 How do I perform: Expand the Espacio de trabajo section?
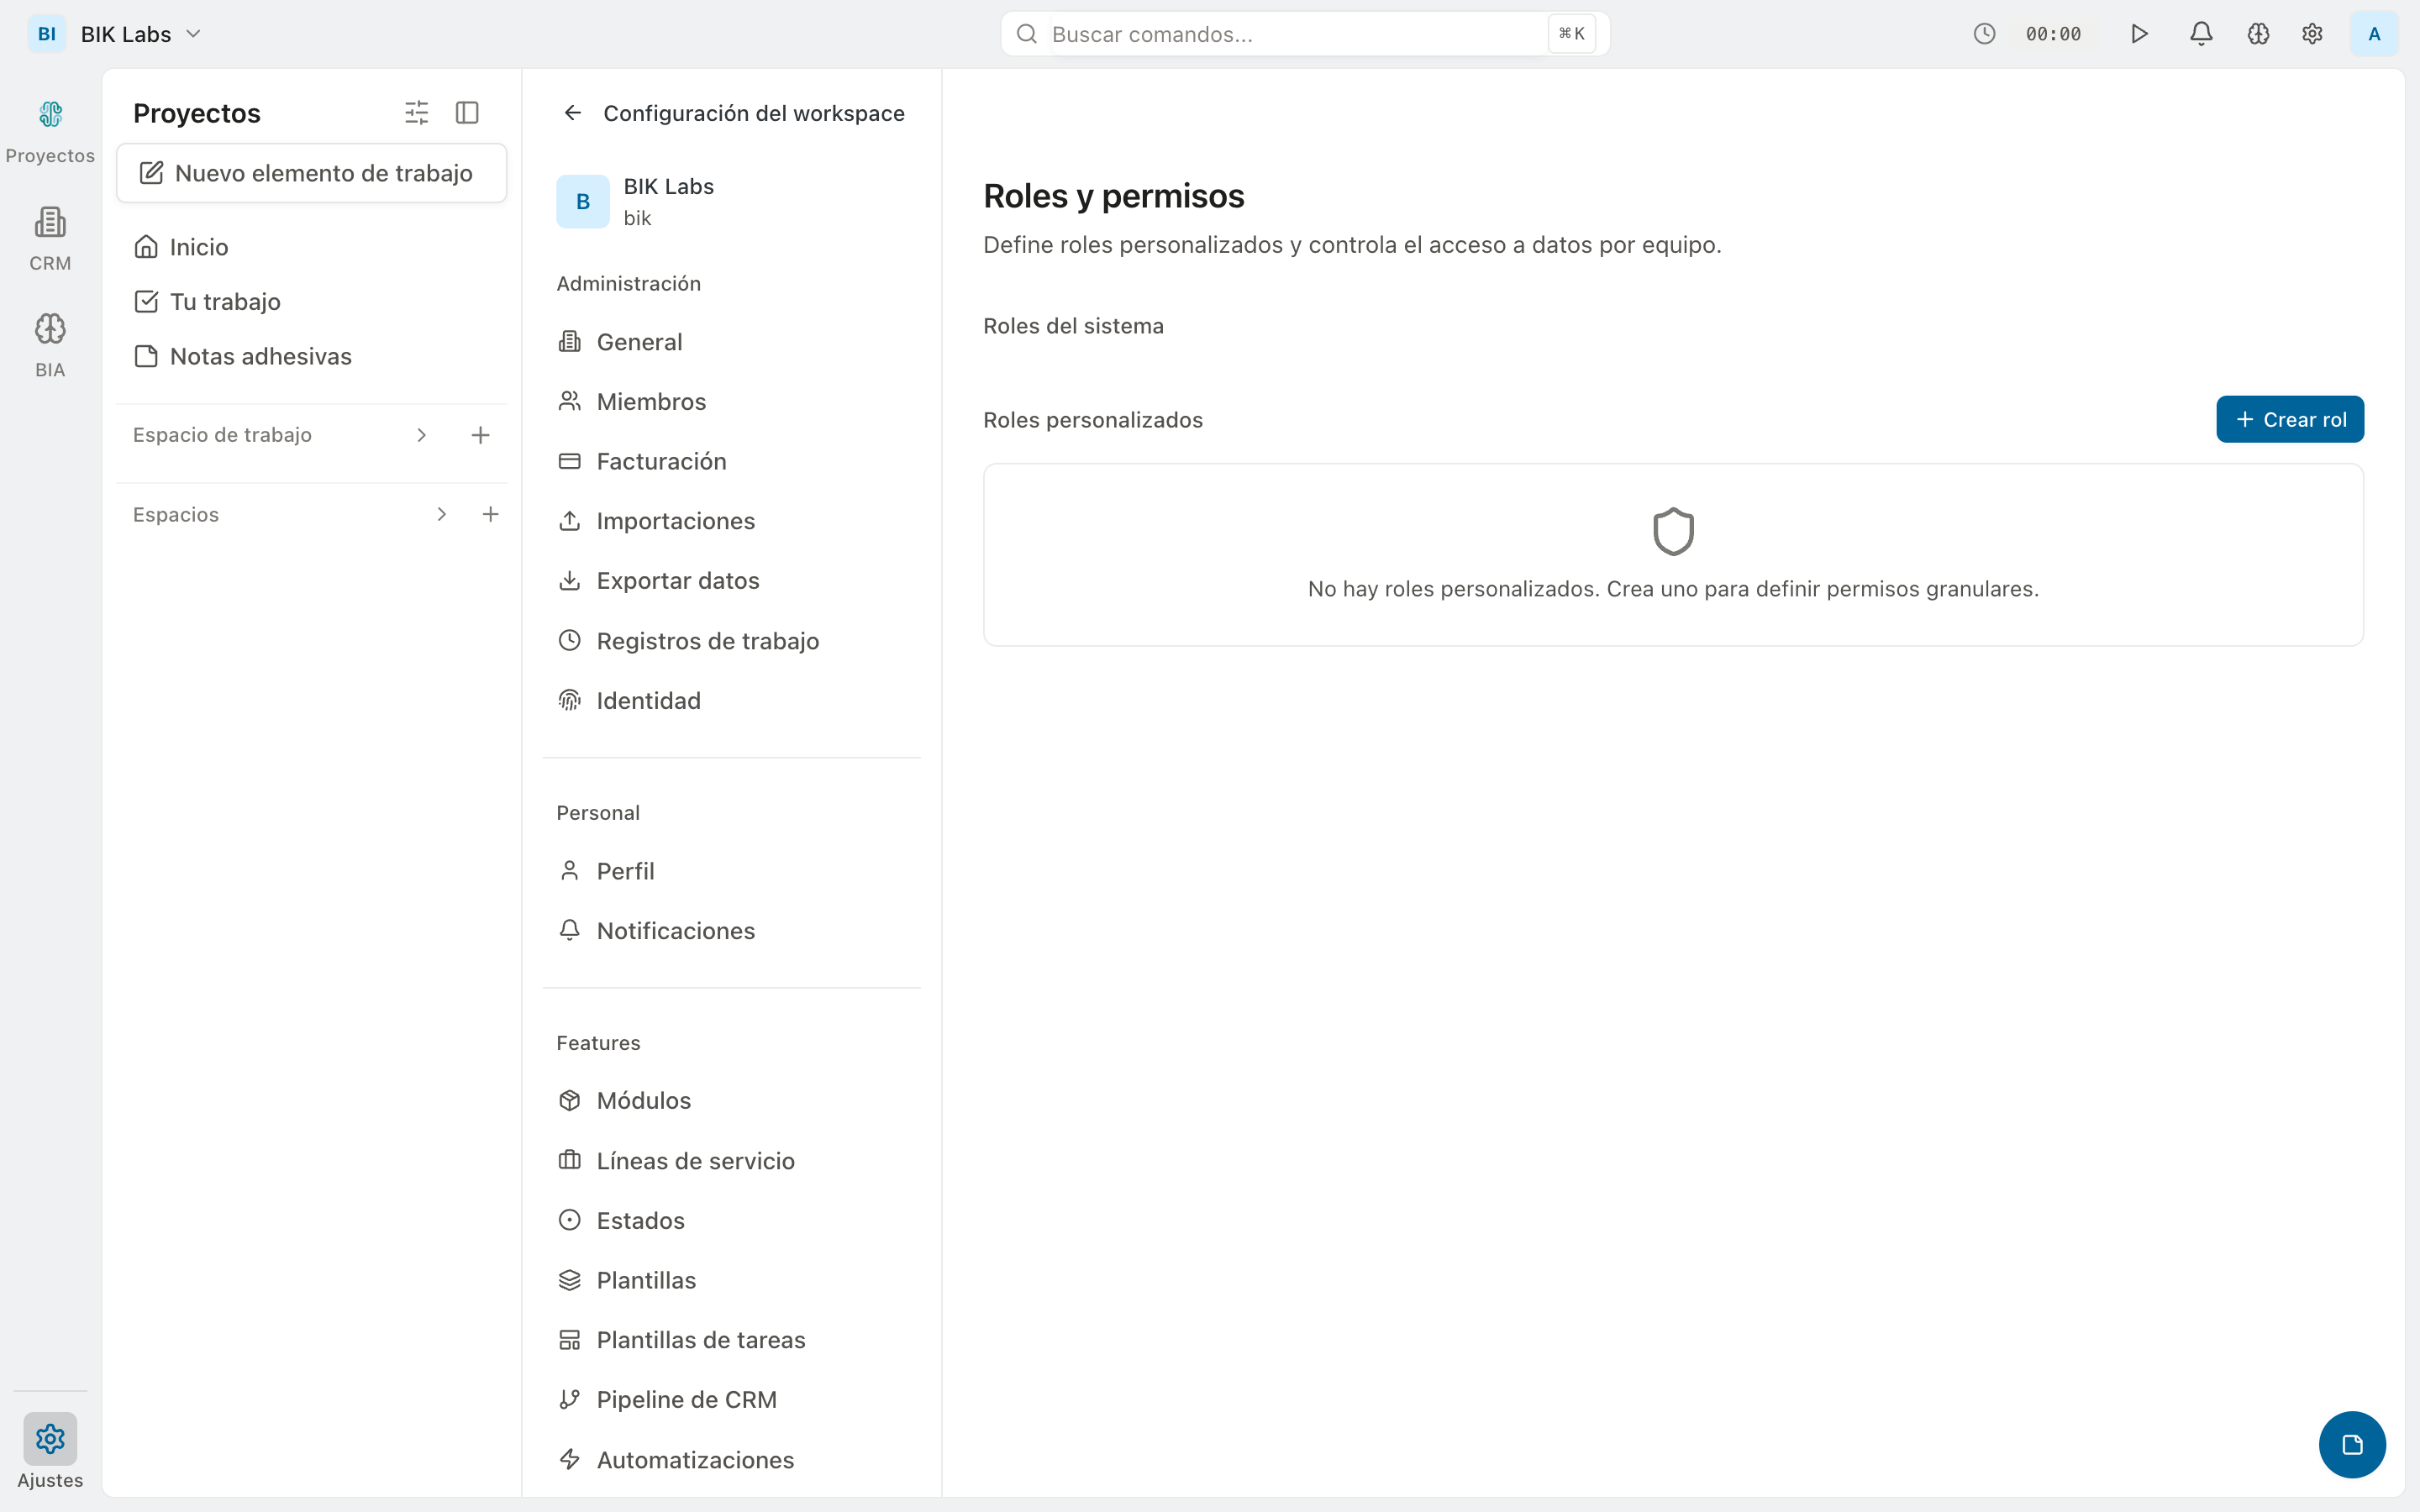(x=421, y=435)
